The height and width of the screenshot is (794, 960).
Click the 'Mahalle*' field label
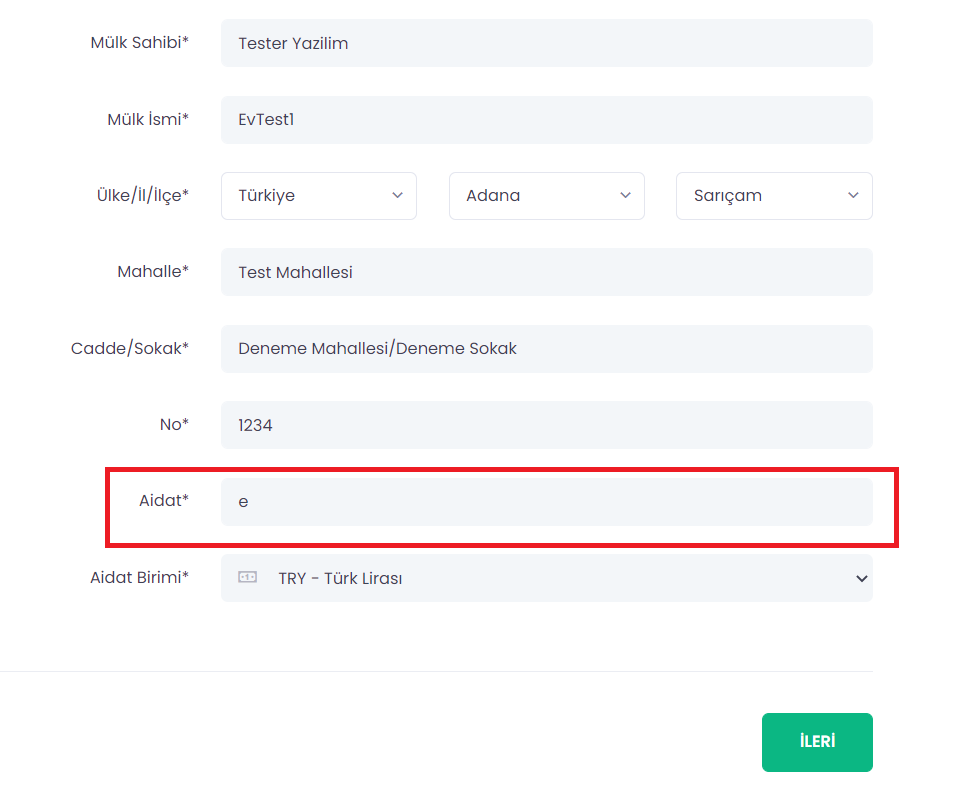pos(153,271)
